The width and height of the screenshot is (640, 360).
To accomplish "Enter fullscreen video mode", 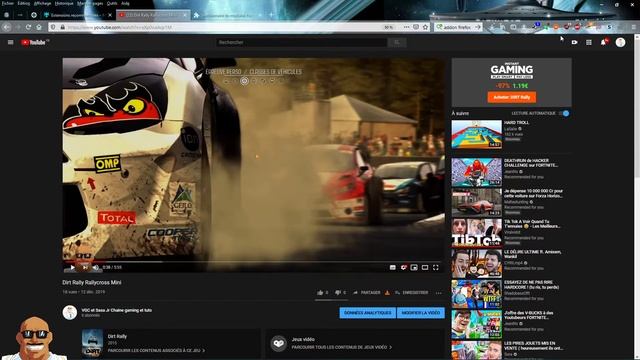I will [x=436, y=267].
